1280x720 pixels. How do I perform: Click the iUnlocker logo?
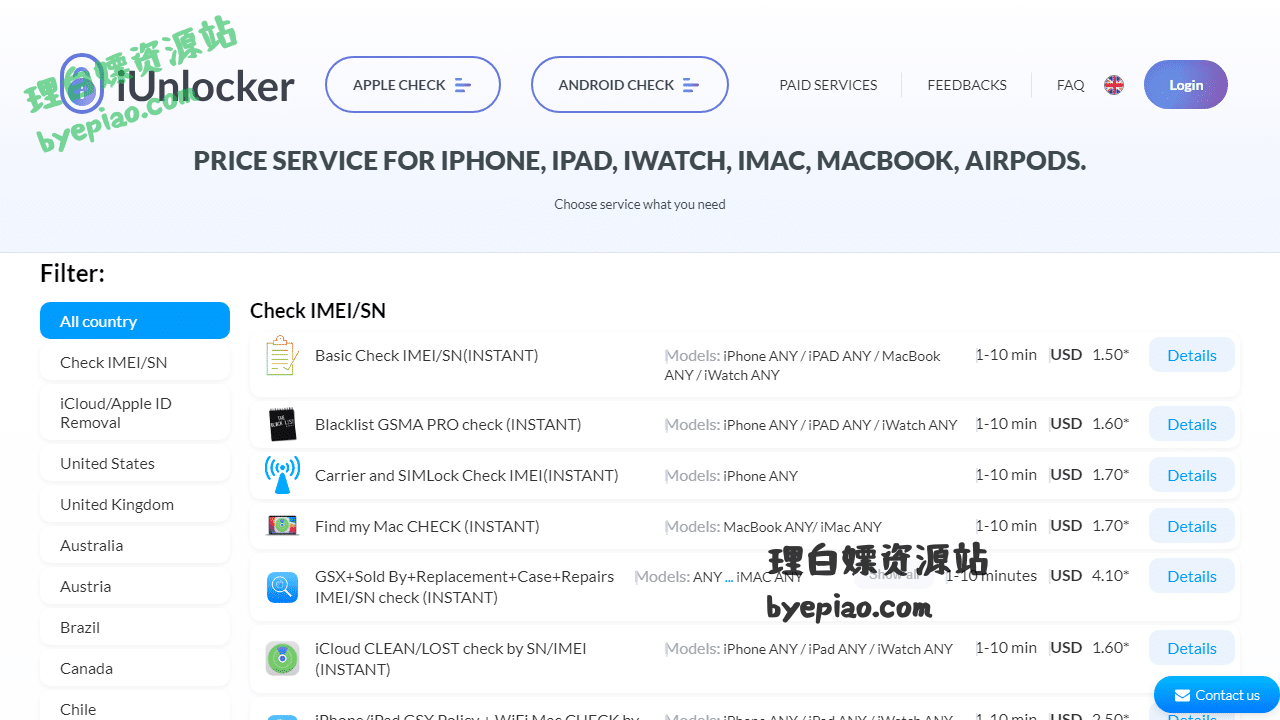[177, 85]
